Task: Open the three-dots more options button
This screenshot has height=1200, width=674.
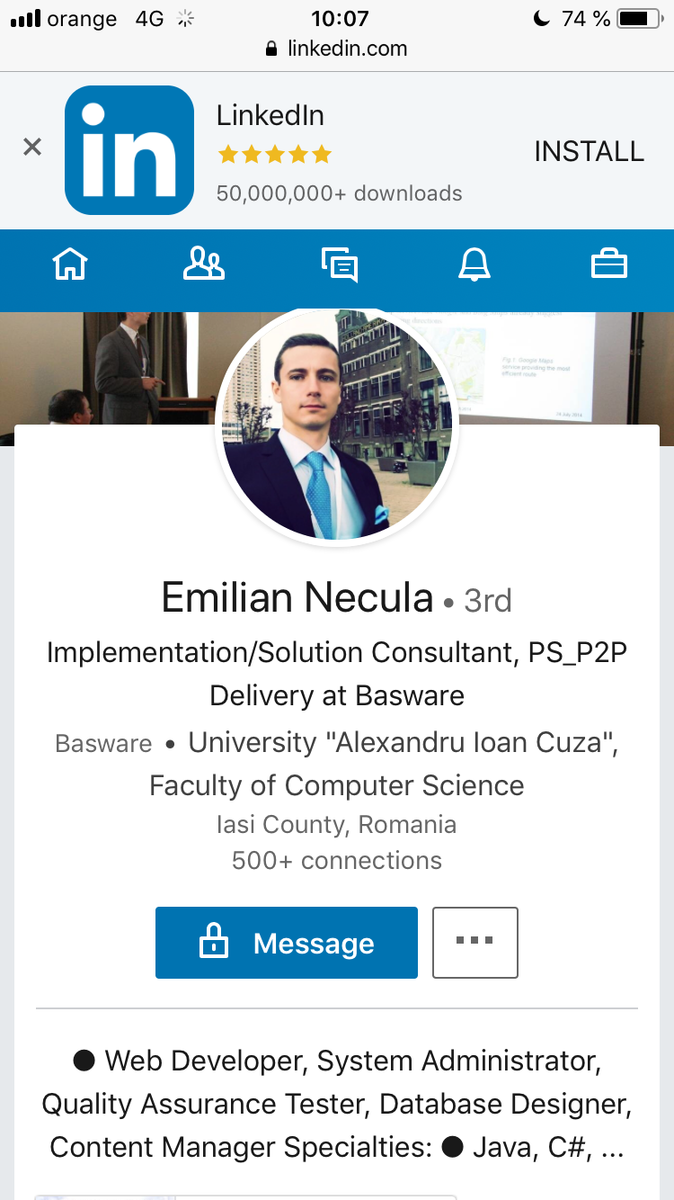Action: click(475, 942)
